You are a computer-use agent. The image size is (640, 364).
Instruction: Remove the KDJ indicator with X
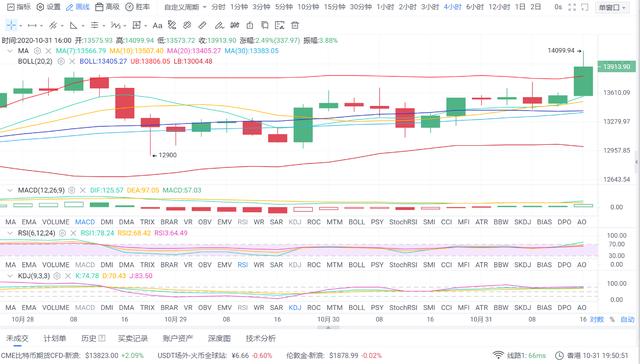click(68, 276)
